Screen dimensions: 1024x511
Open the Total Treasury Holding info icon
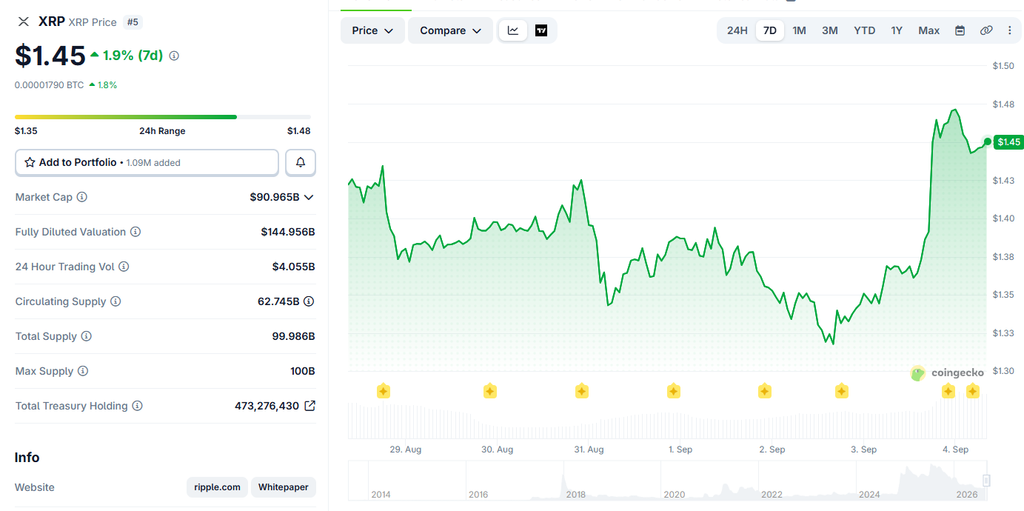point(137,406)
